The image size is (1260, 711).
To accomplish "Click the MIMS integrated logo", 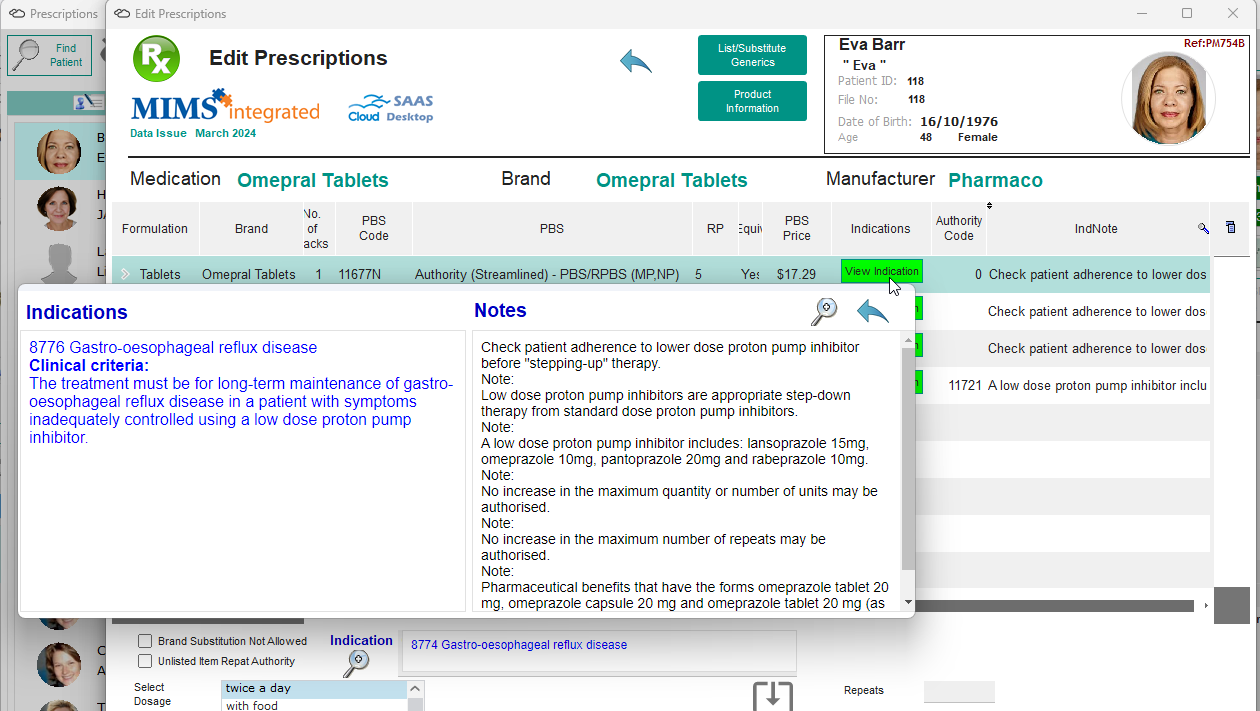I will click(225, 107).
